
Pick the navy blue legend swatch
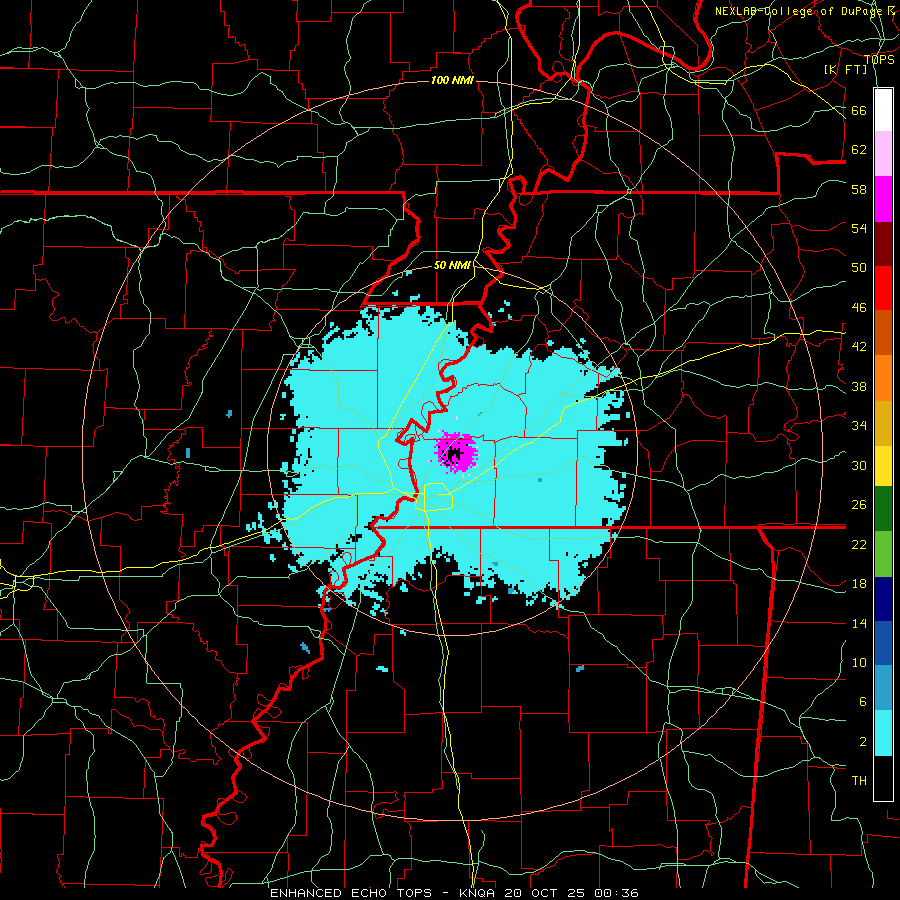(x=883, y=599)
